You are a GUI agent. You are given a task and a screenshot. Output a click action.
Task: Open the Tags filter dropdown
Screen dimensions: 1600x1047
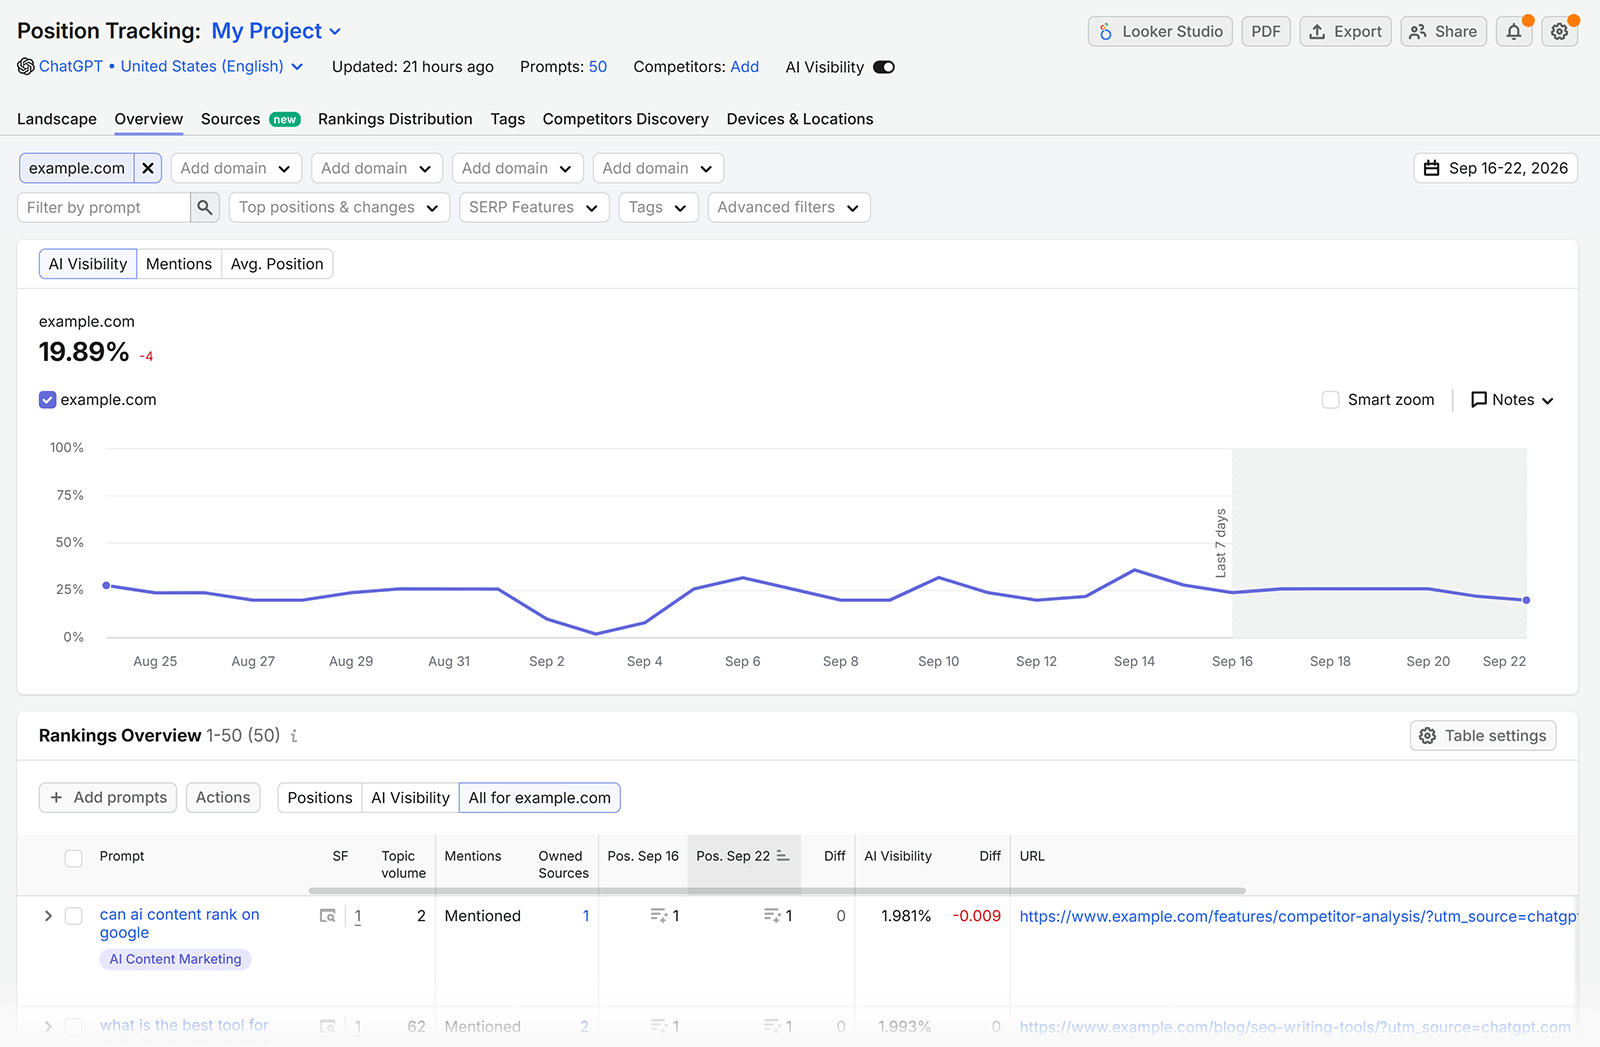pyautogui.click(x=658, y=207)
